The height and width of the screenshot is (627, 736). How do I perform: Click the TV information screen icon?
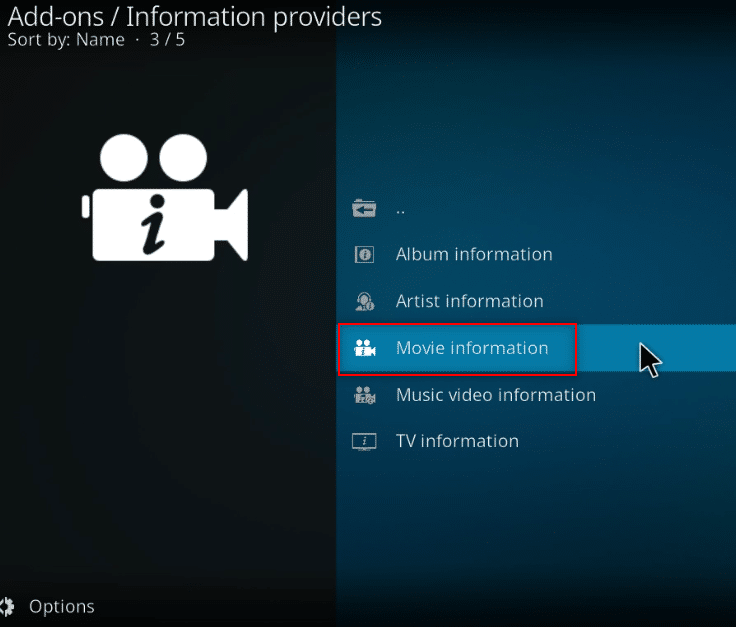pos(364,442)
